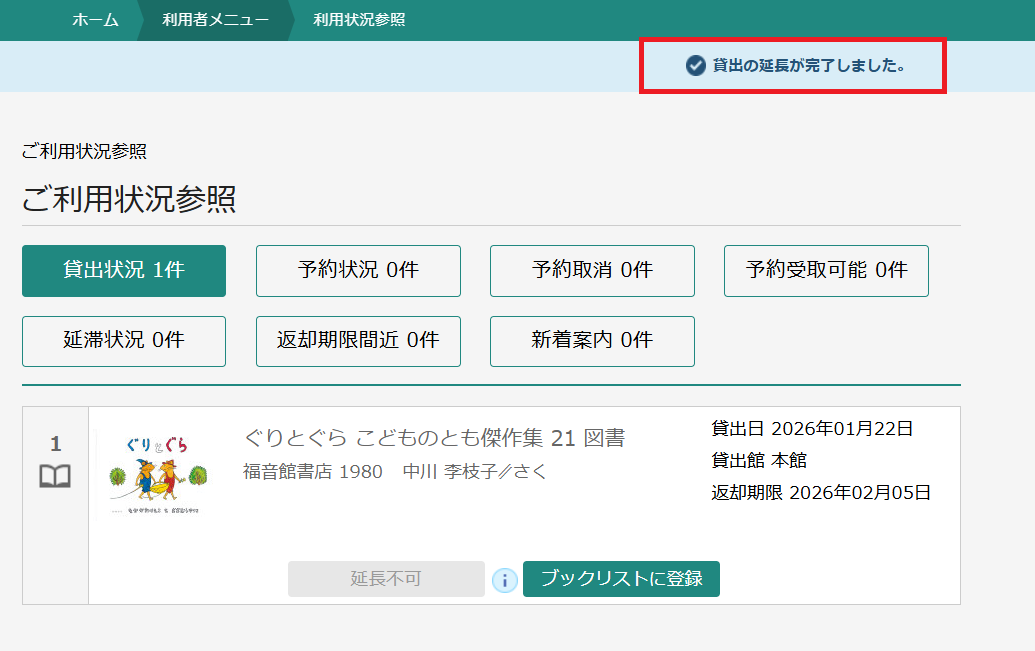The image size is (1035, 651).
Task: Switch to the 貸出状況 1件 tab
Action: 124,270
